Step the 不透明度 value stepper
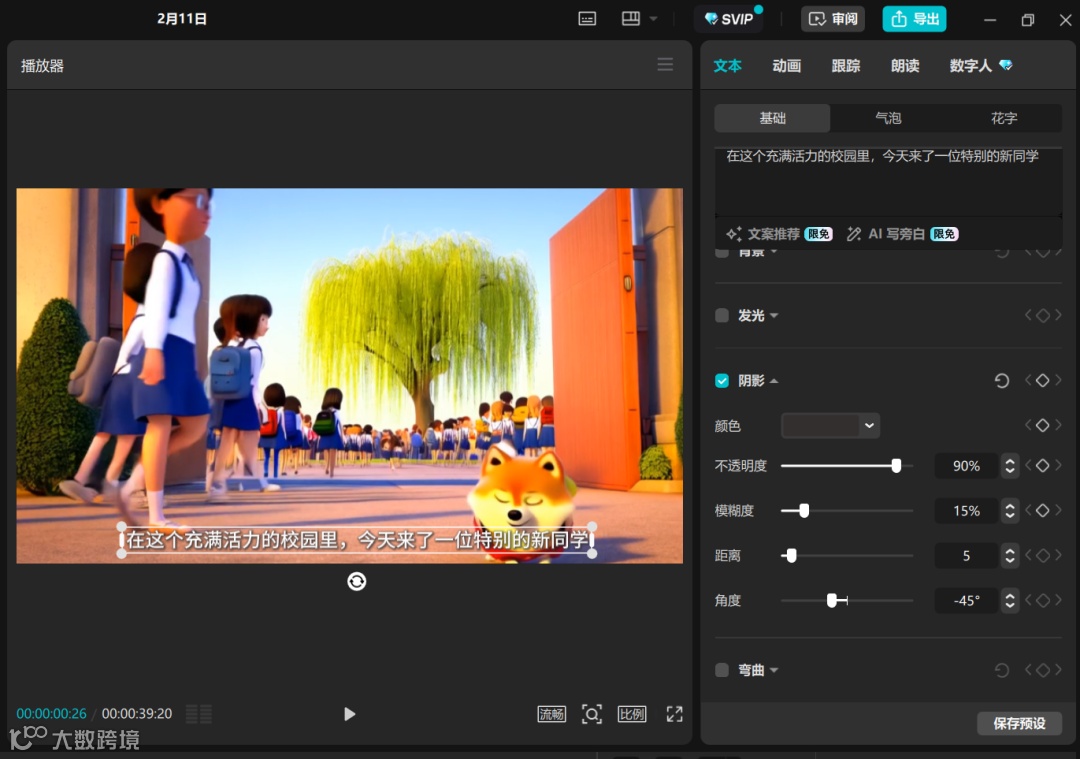This screenshot has width=1080, height=759. pos(1010,466)
